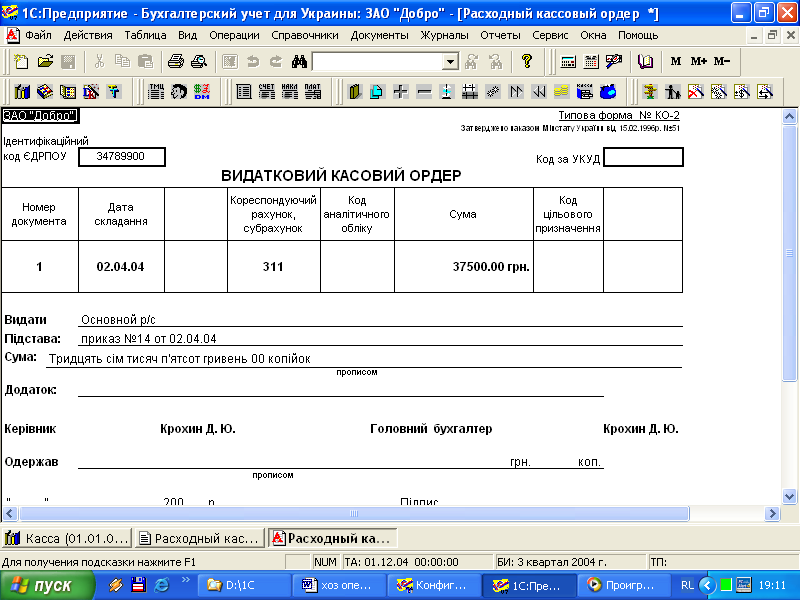Switch to the Касса window tab

(x=67, y=538)
